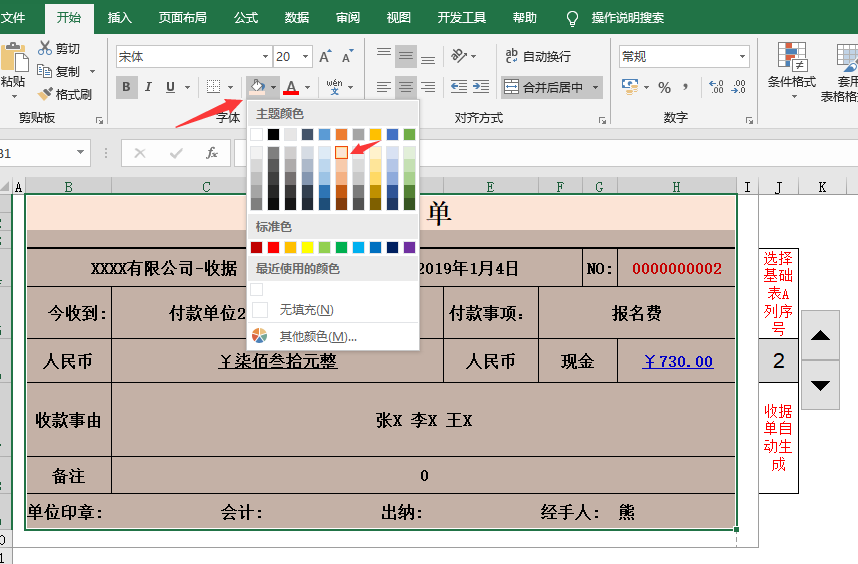Image resolution: width=858 pixels, height=564 pixels.
Task: Click the Increase Indent icon
Action: tap(480, 87)
